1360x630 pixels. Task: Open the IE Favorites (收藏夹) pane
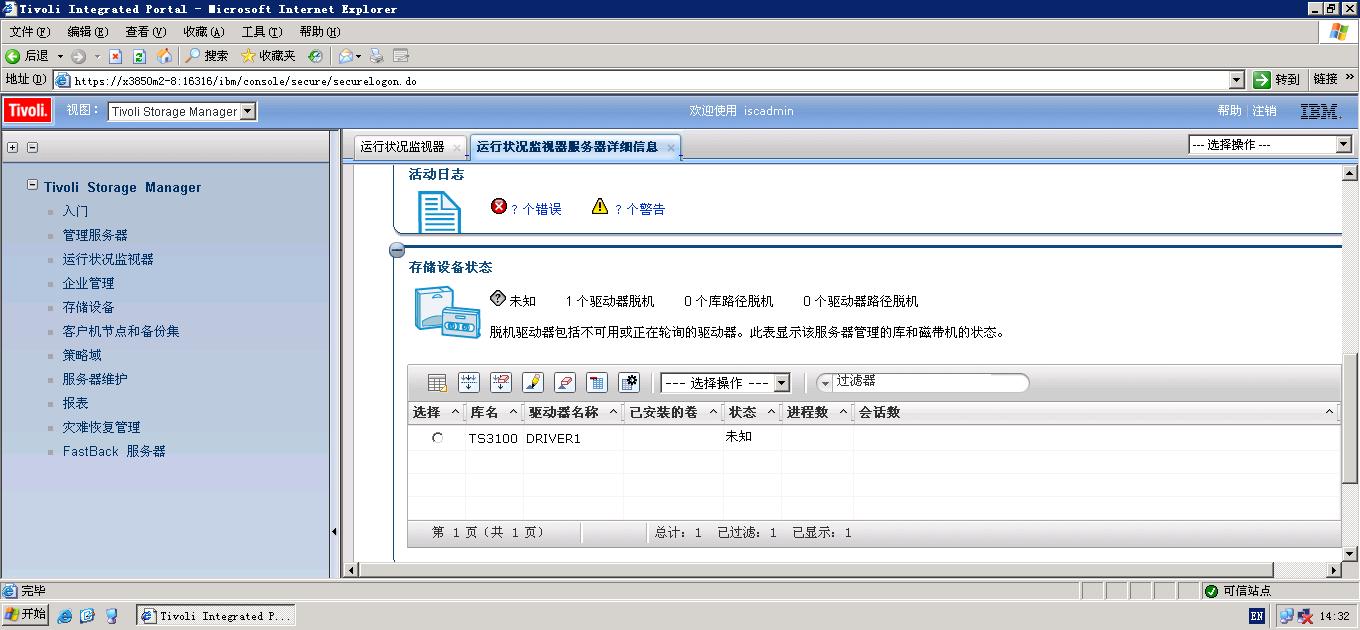[x=268, y=56]
